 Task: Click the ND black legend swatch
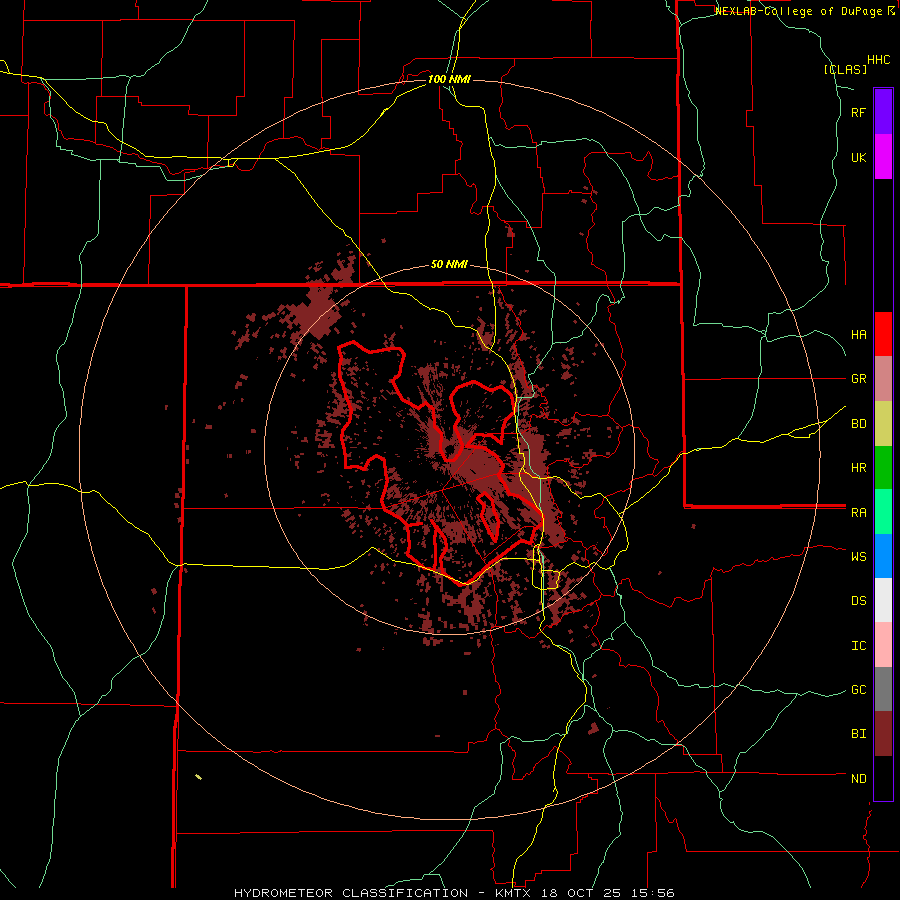coord(883,778)
